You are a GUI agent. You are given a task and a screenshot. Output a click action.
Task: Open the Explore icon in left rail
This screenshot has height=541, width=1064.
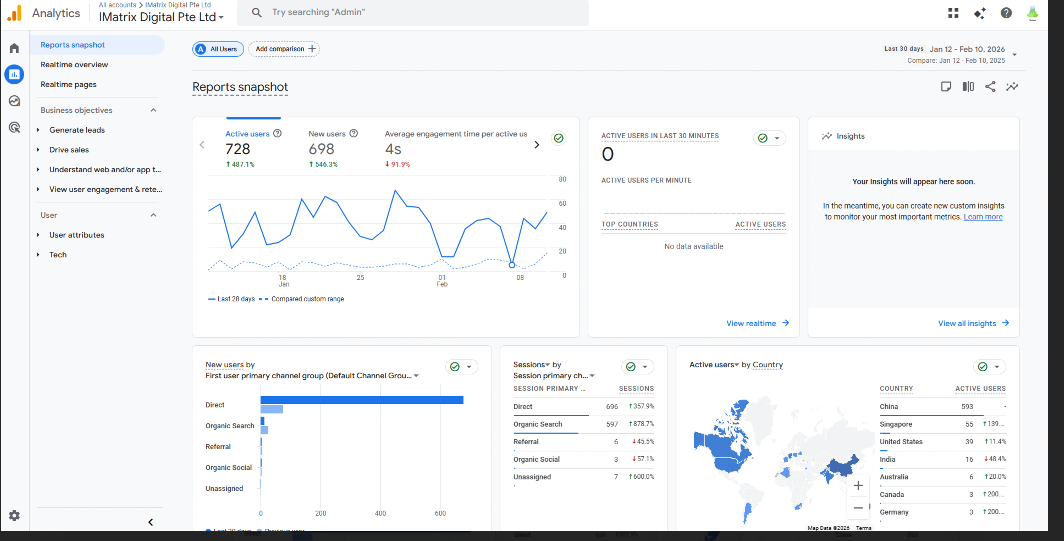click(14, 100)
